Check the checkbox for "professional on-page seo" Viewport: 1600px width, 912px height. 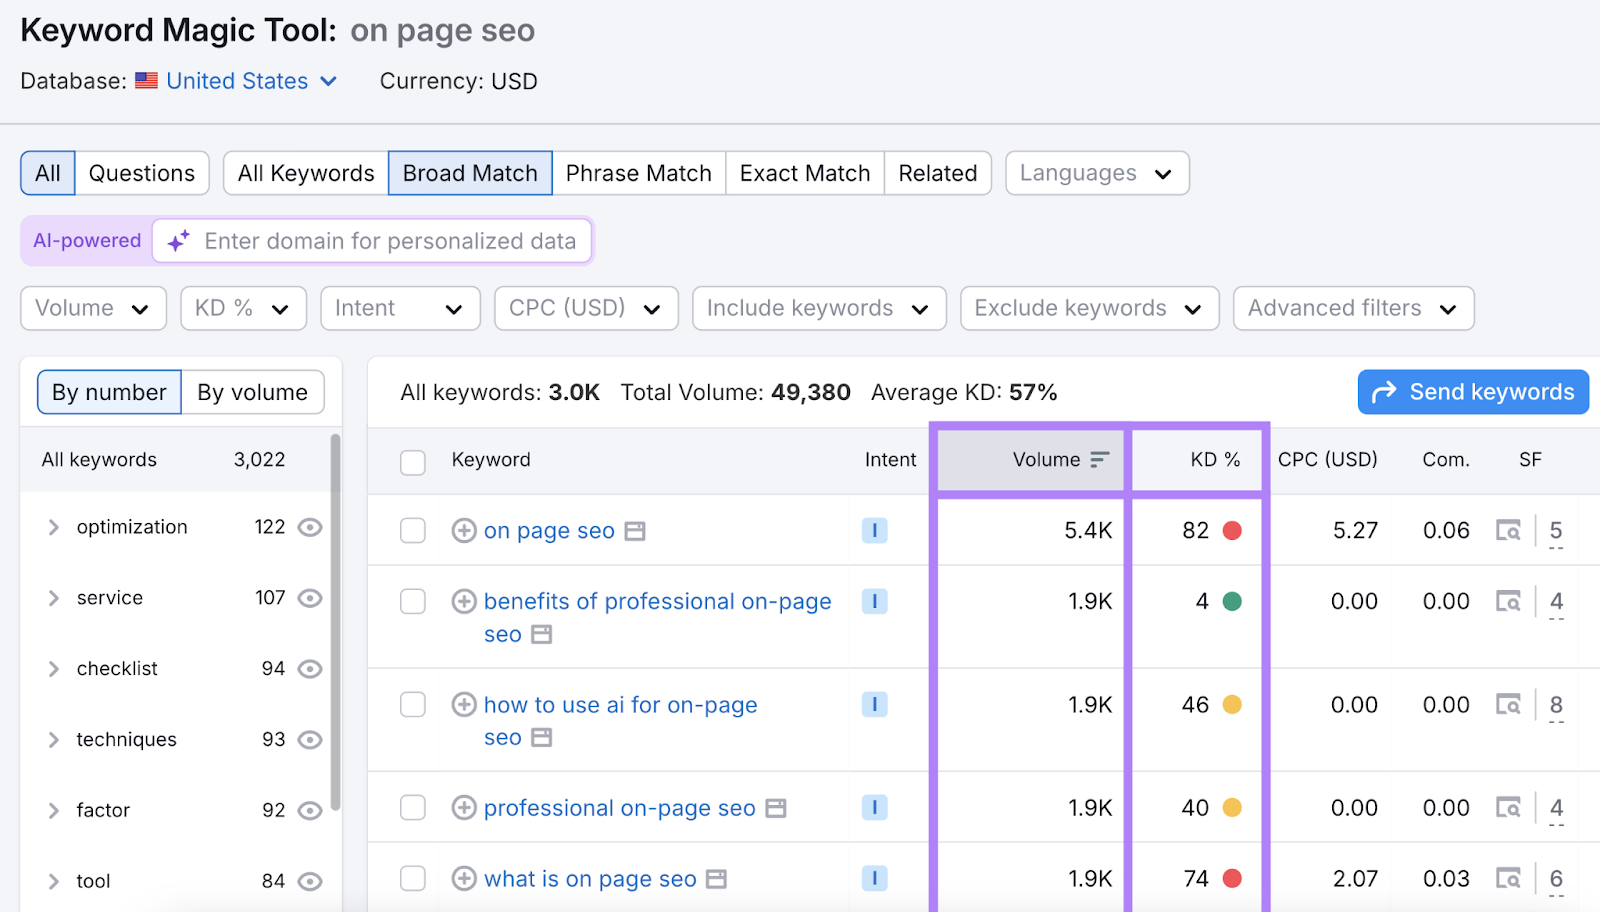point(412,807)
